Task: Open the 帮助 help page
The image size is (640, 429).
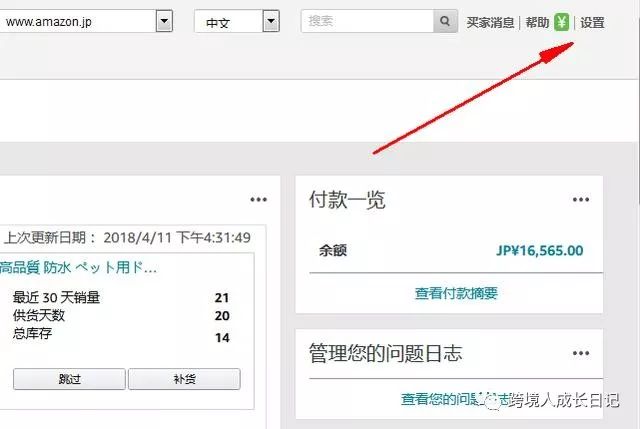Action: click(537, 22)
